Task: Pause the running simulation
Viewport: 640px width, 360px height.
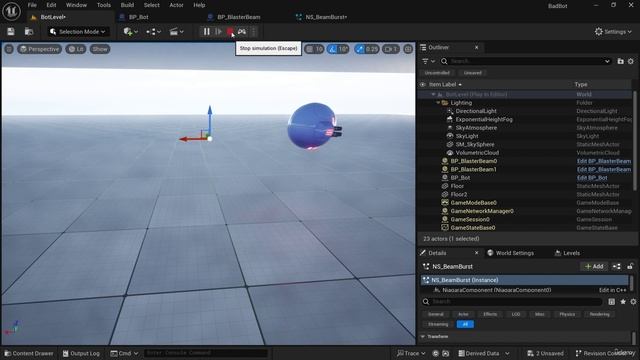Action: pyautogui.click(x=207, y=31)
